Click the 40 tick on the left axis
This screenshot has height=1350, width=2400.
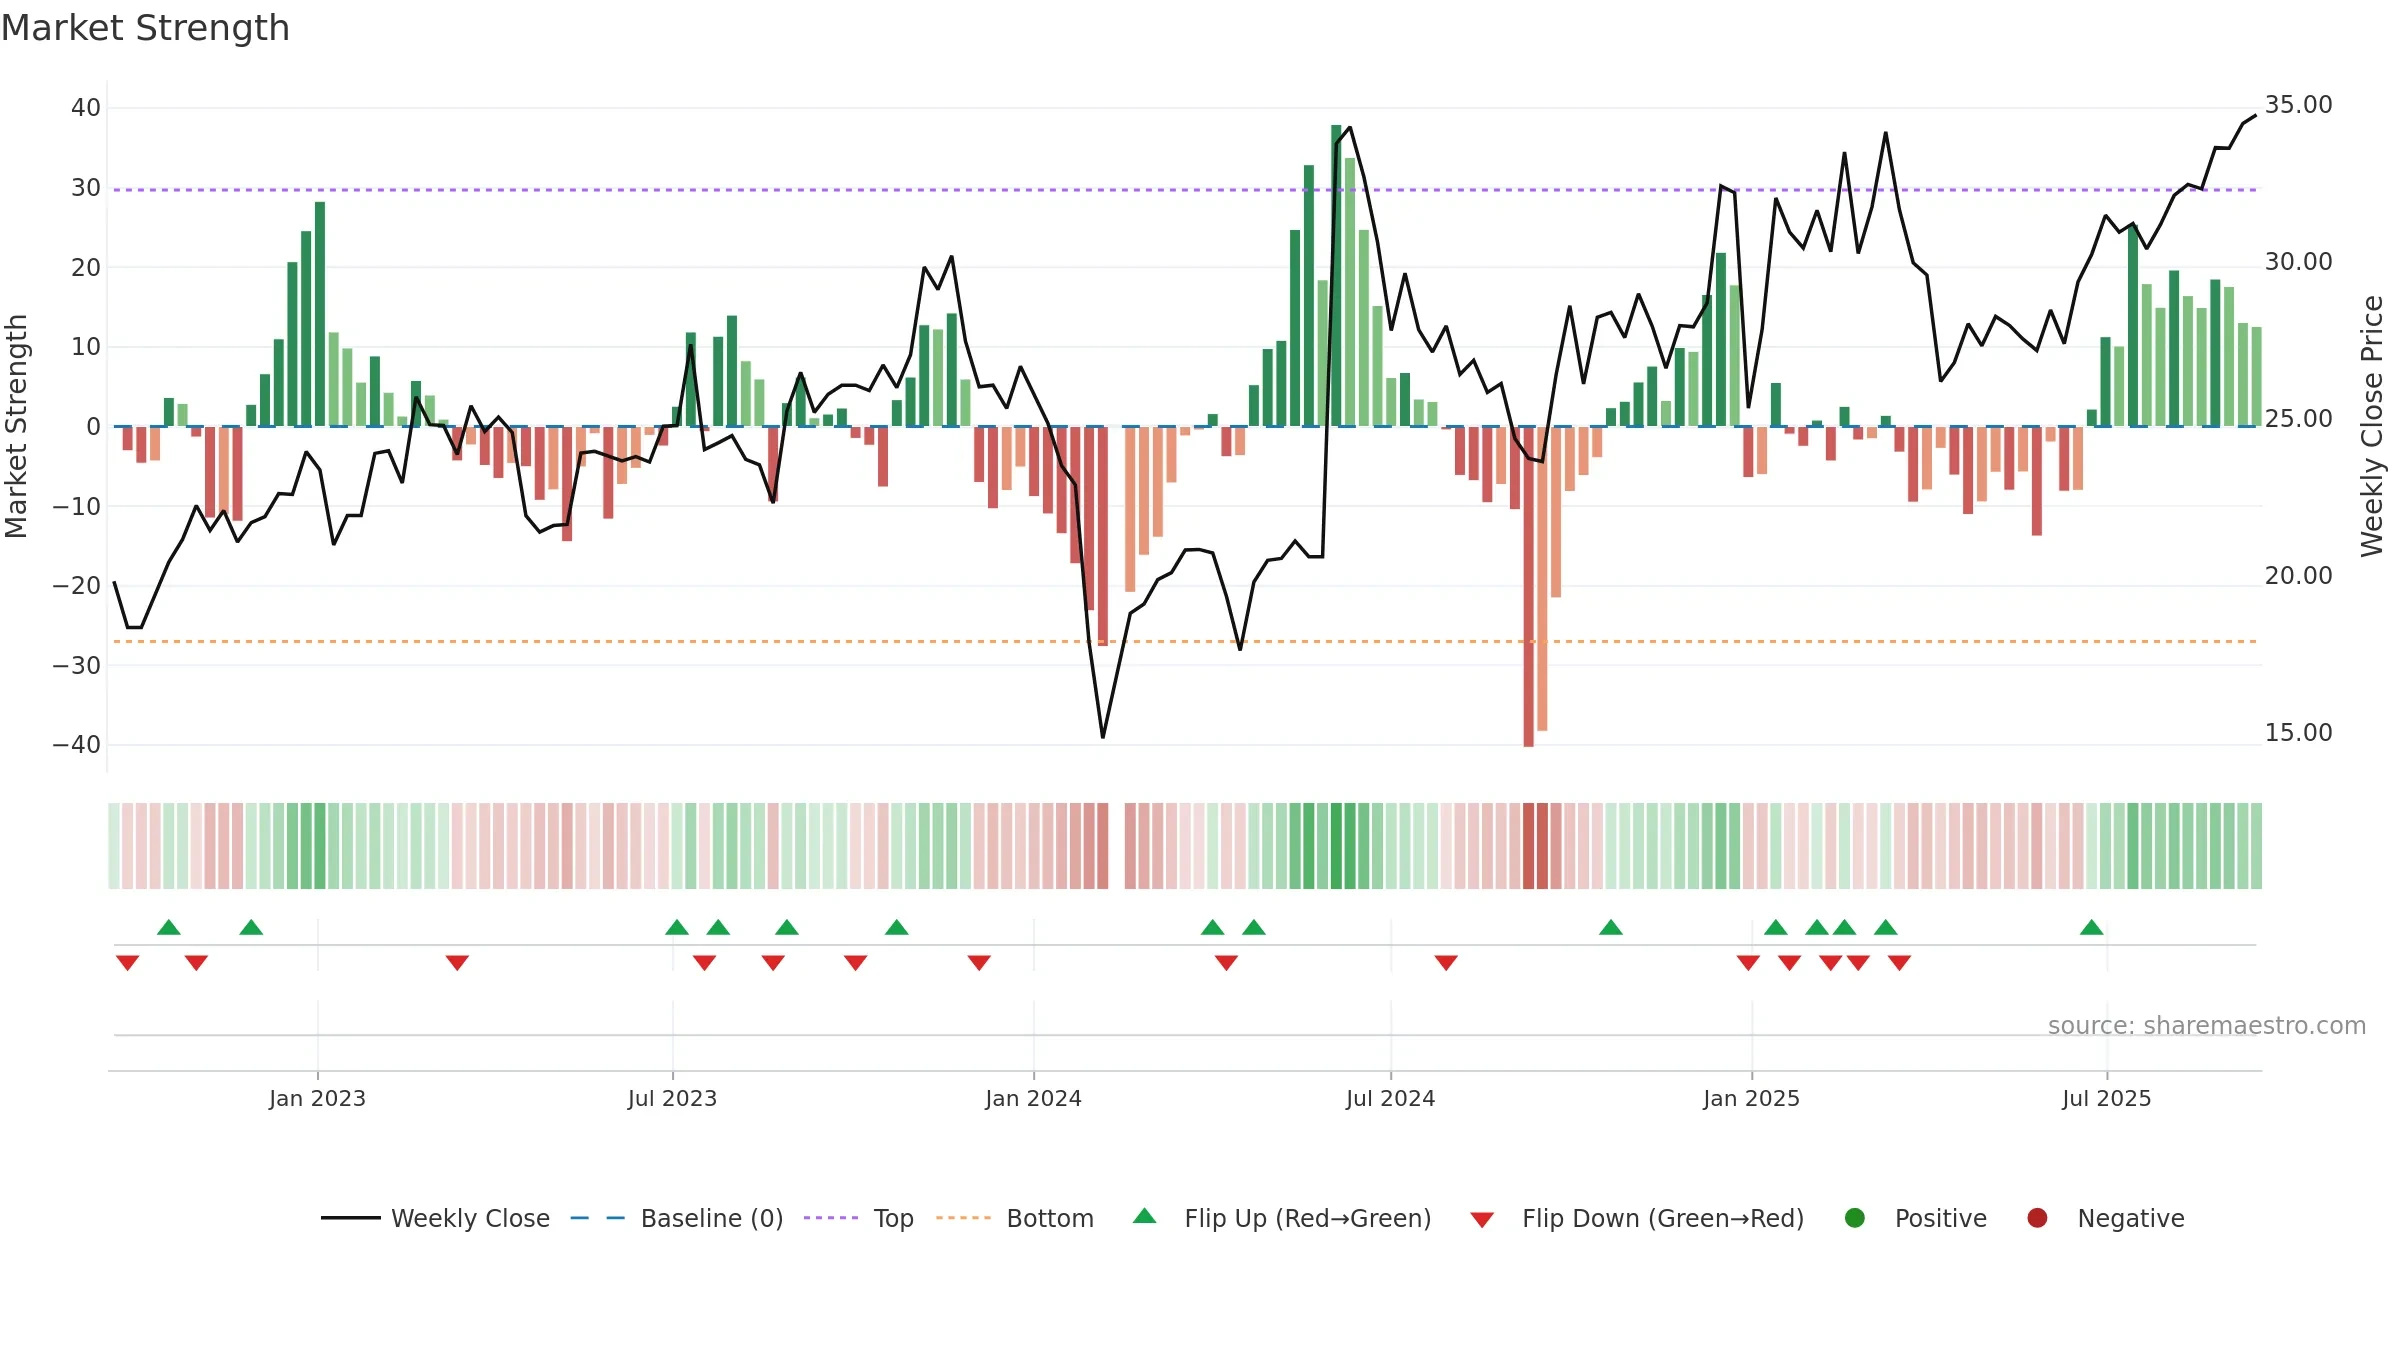(86, 107)
